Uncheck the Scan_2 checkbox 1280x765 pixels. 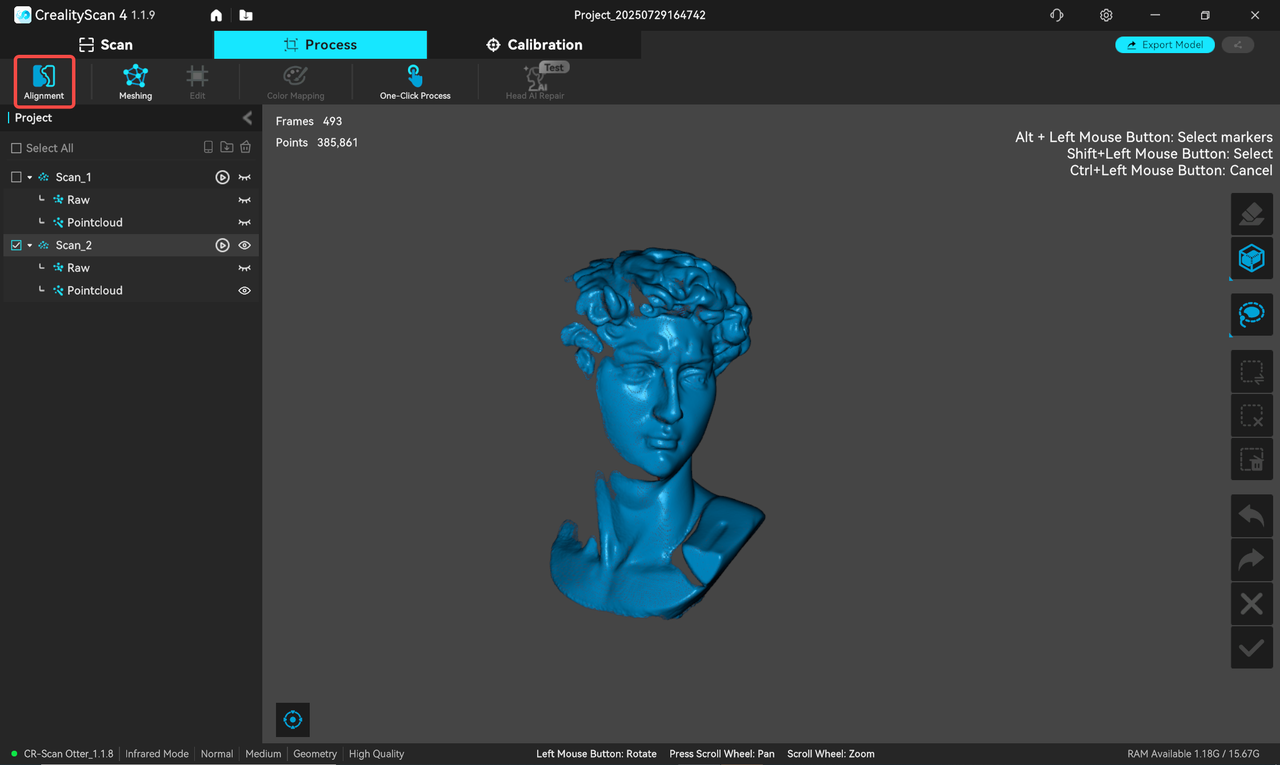coord(16,245)
